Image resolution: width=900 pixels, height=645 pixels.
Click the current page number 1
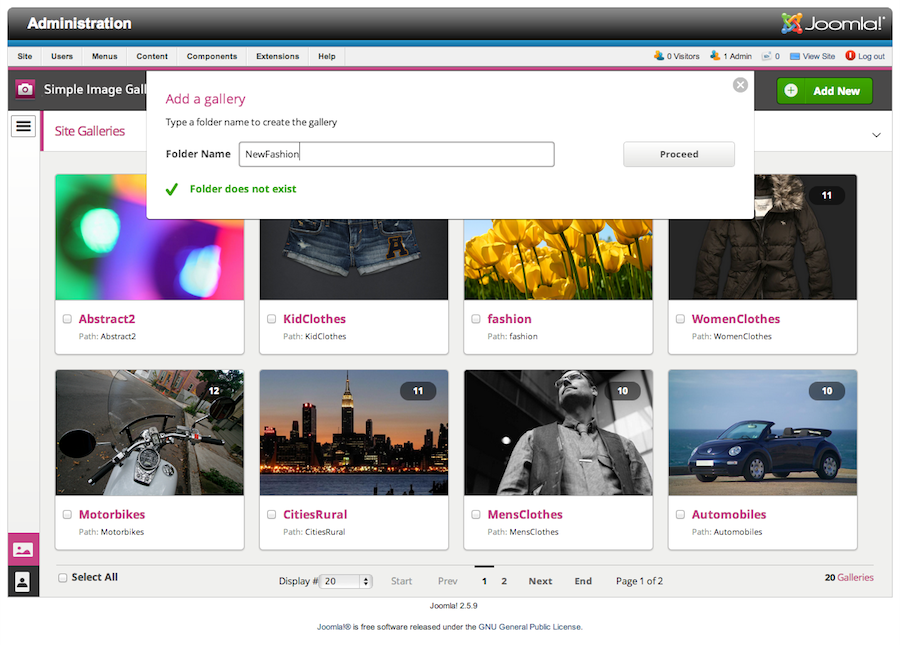[x=484, y=581]
